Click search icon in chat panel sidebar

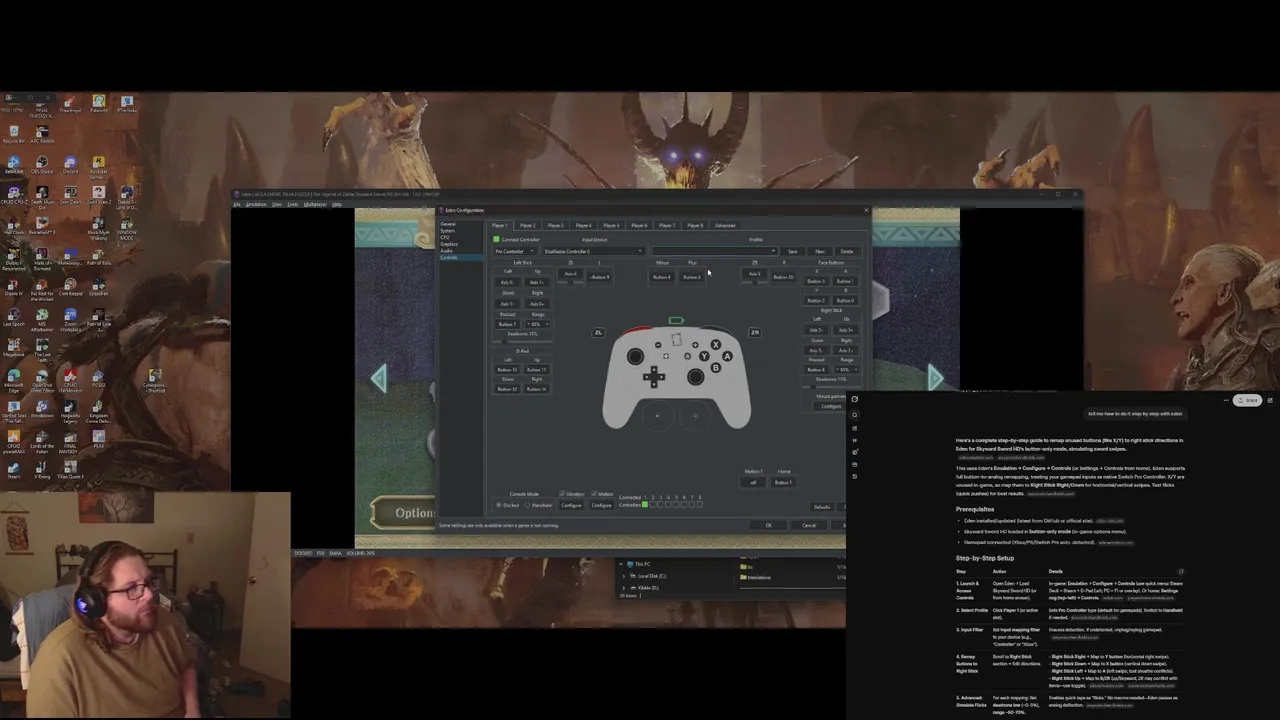coord(855,415)
